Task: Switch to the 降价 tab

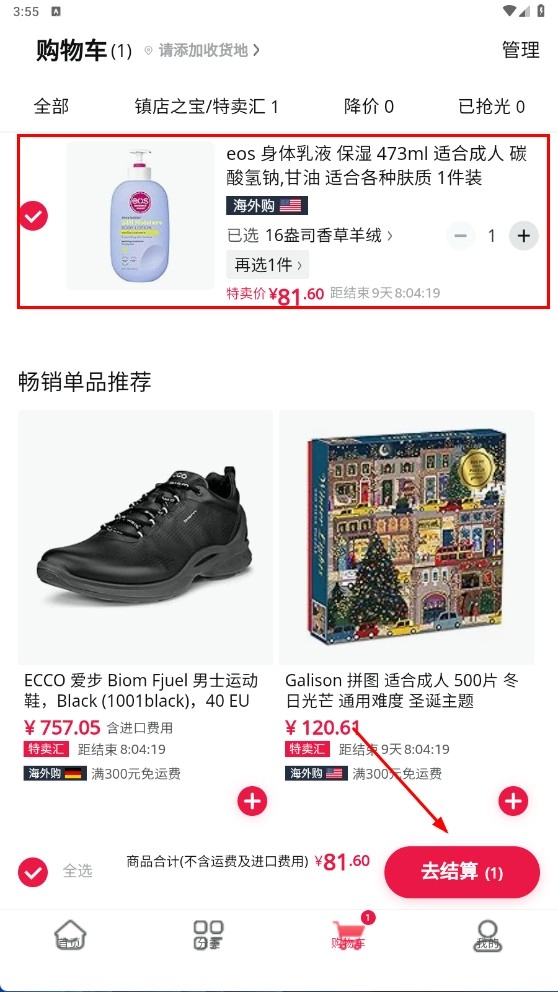Action: point(369,106)
